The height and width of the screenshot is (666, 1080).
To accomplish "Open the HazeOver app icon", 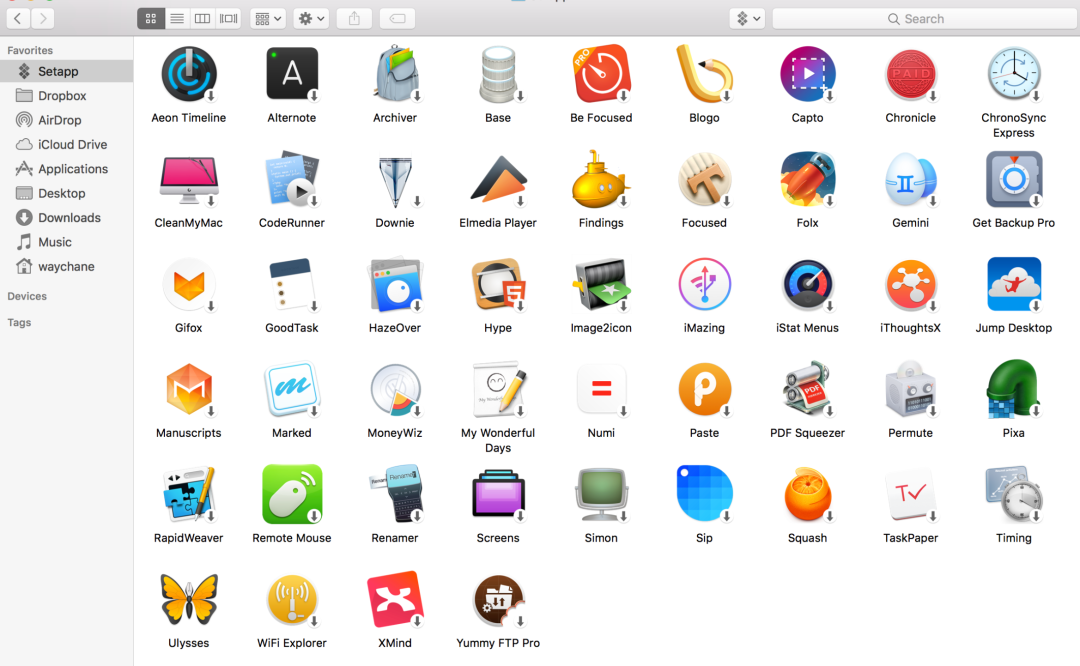I will coord(395,284).
